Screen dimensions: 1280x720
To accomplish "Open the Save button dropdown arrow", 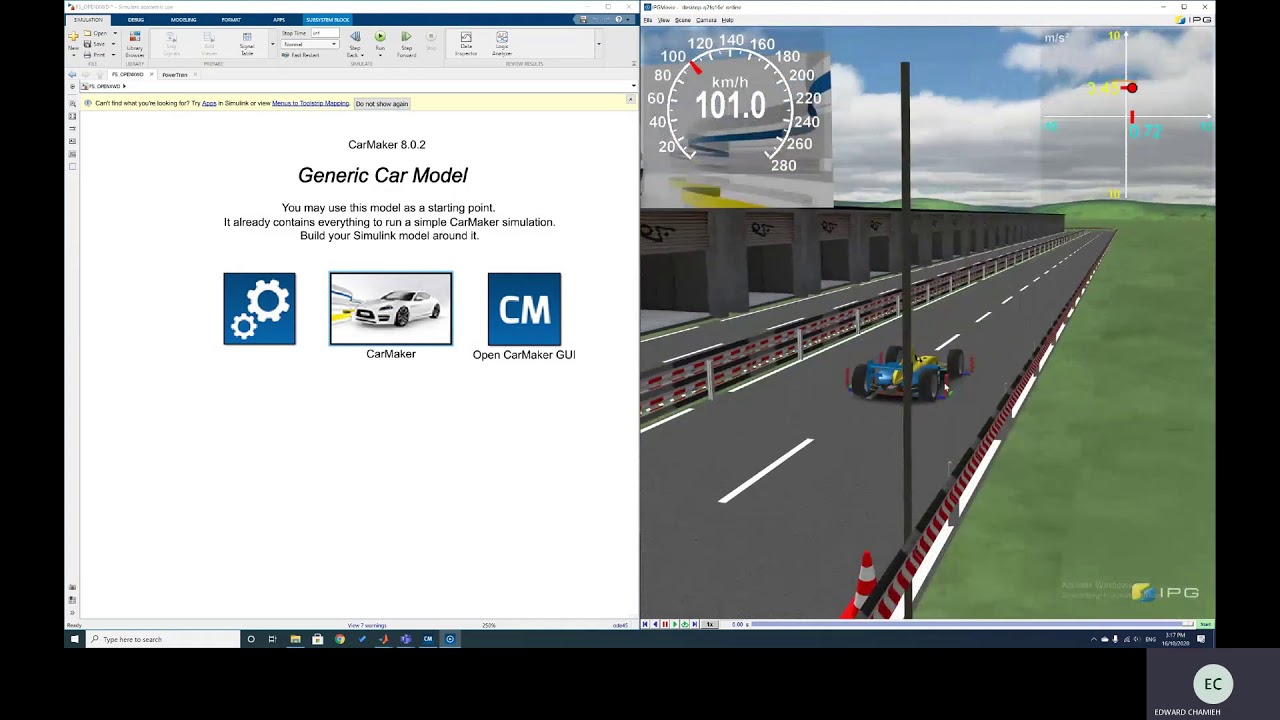I will click(113, 44).
